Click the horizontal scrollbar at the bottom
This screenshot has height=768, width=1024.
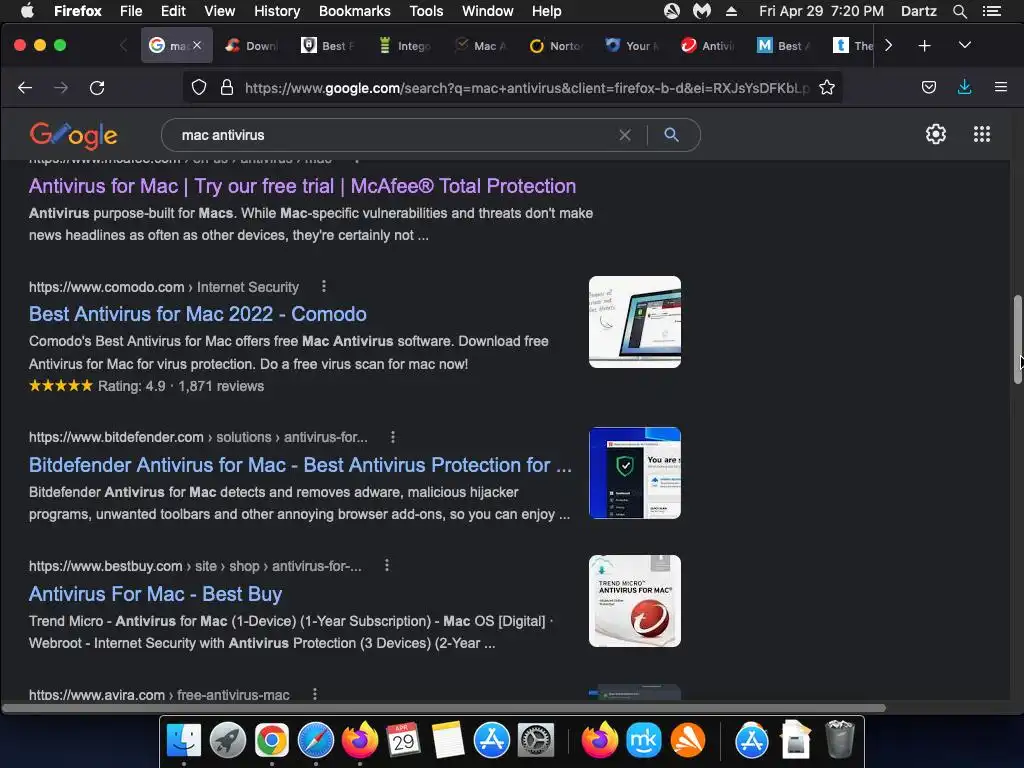click(x=444, y=708)
